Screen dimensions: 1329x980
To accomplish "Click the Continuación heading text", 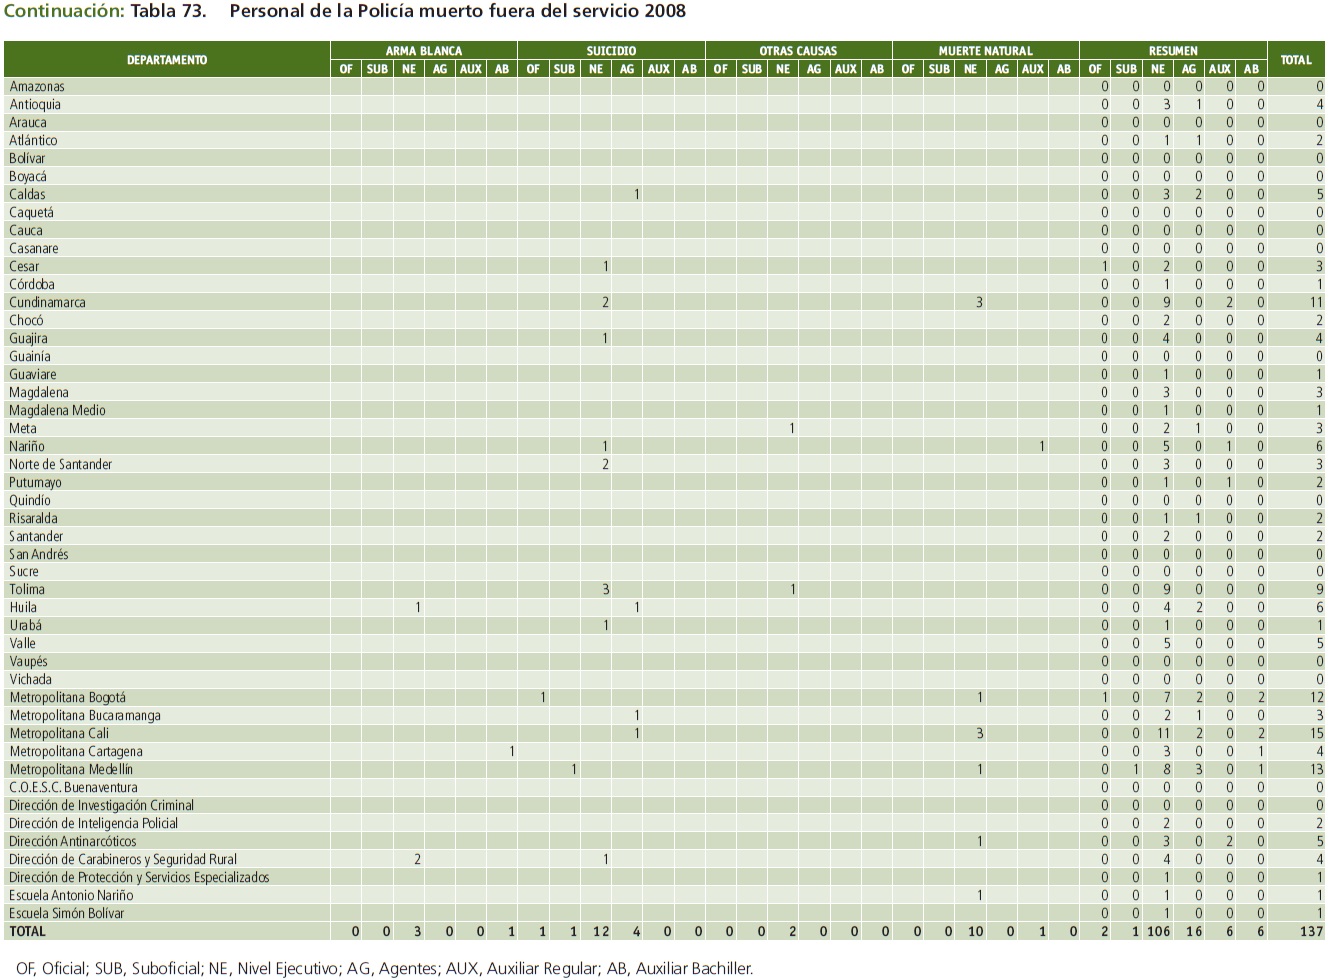I will point(64,12).
